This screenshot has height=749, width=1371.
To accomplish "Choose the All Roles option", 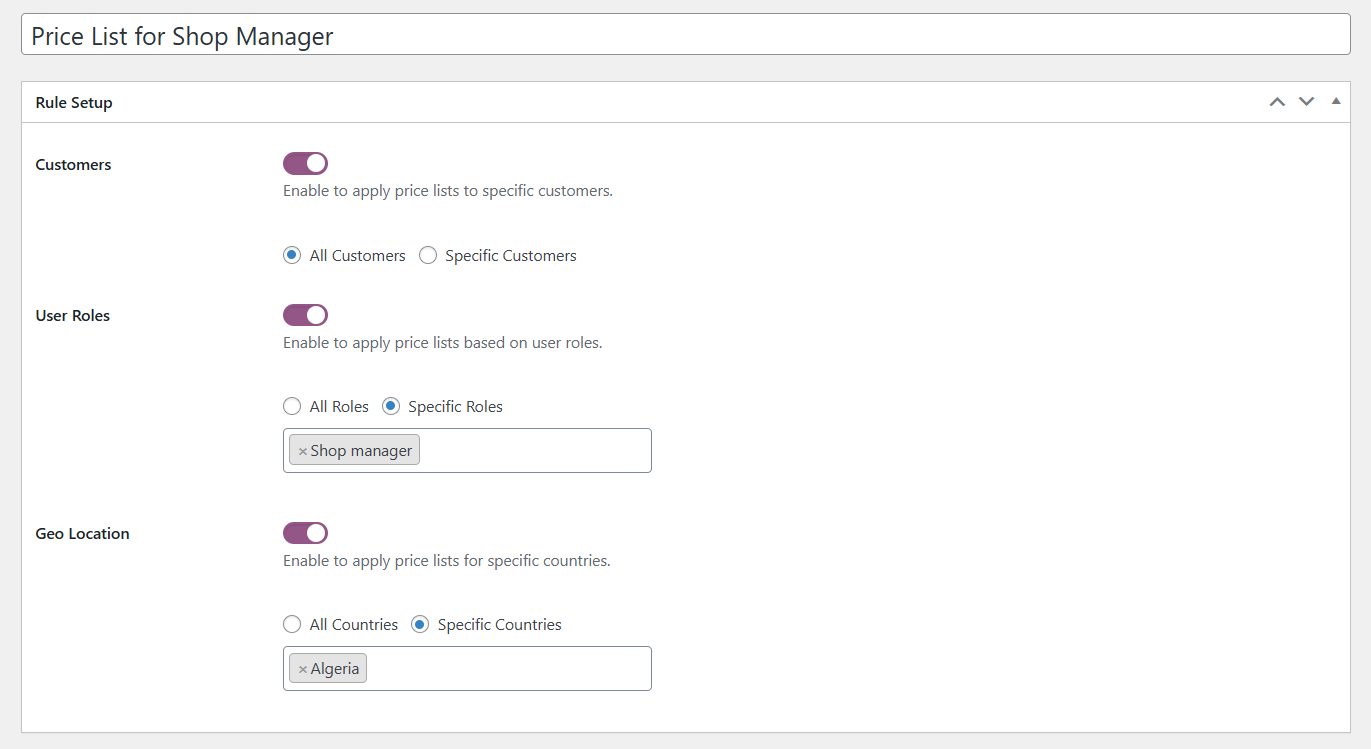I will pos(291,406).
